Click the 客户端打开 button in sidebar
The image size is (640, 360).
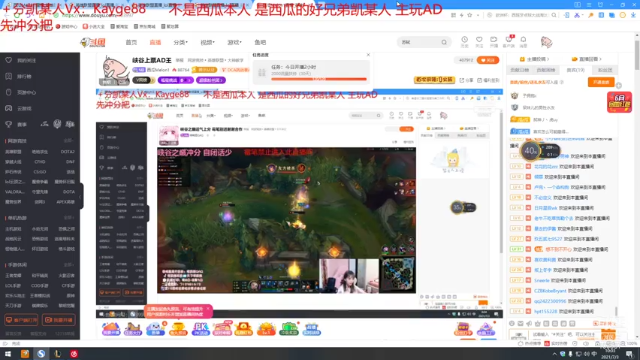coord(21,320)
